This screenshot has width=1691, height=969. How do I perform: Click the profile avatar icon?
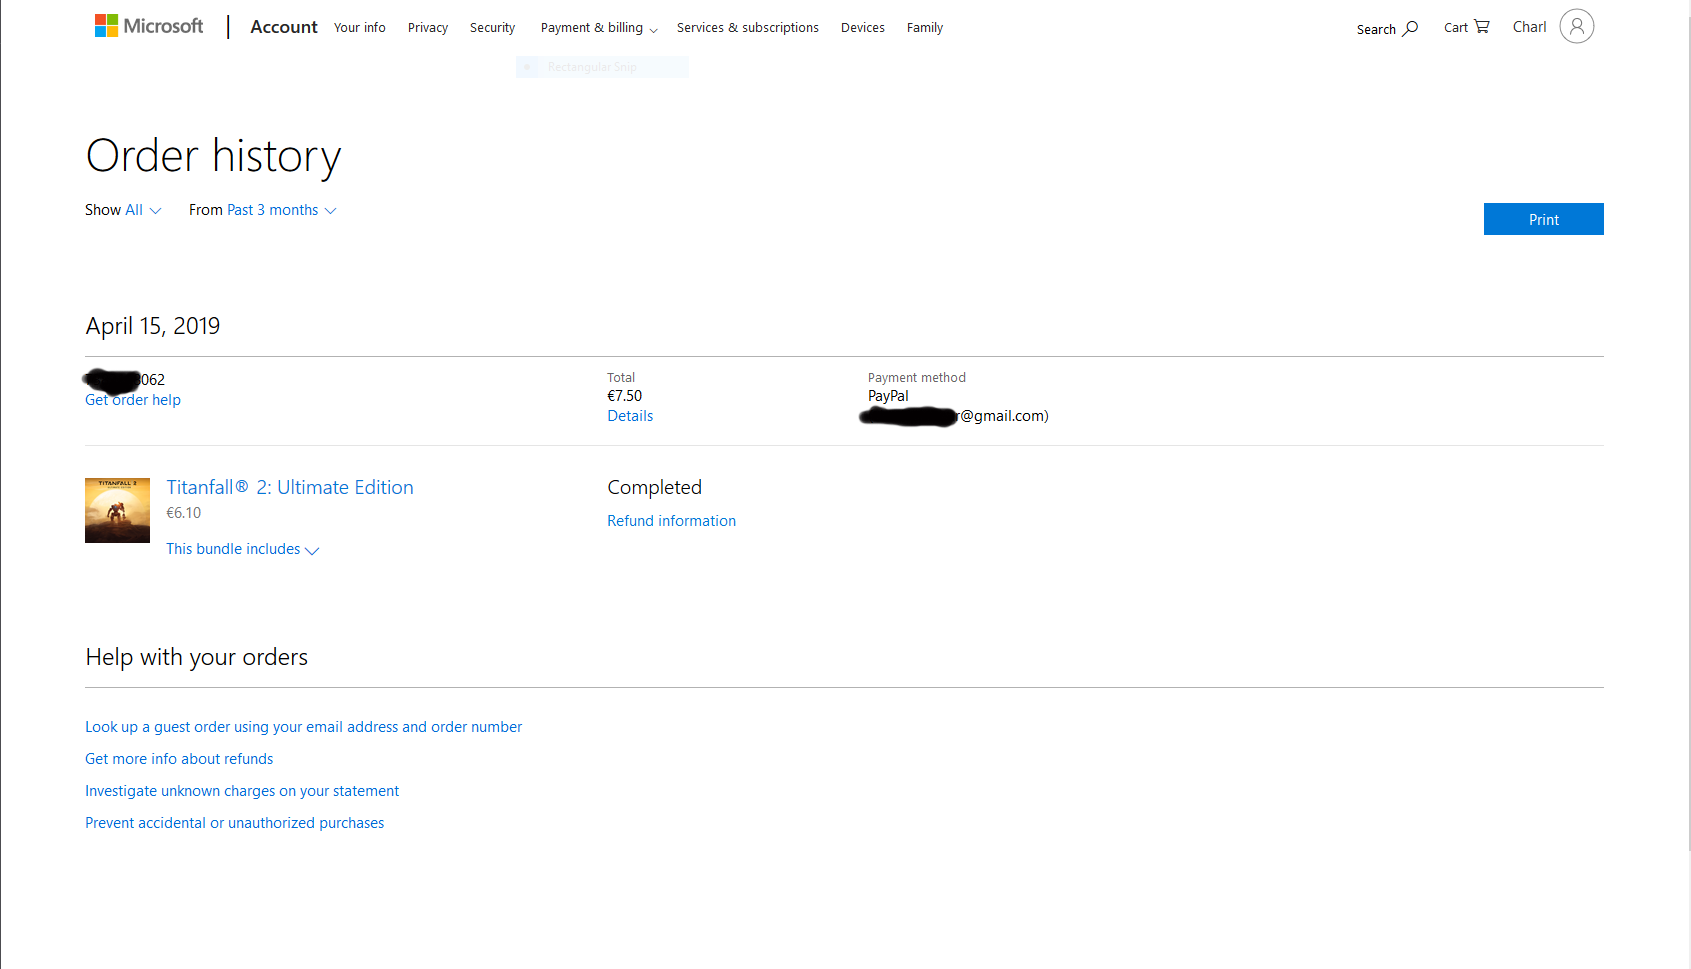(1577, 27)
